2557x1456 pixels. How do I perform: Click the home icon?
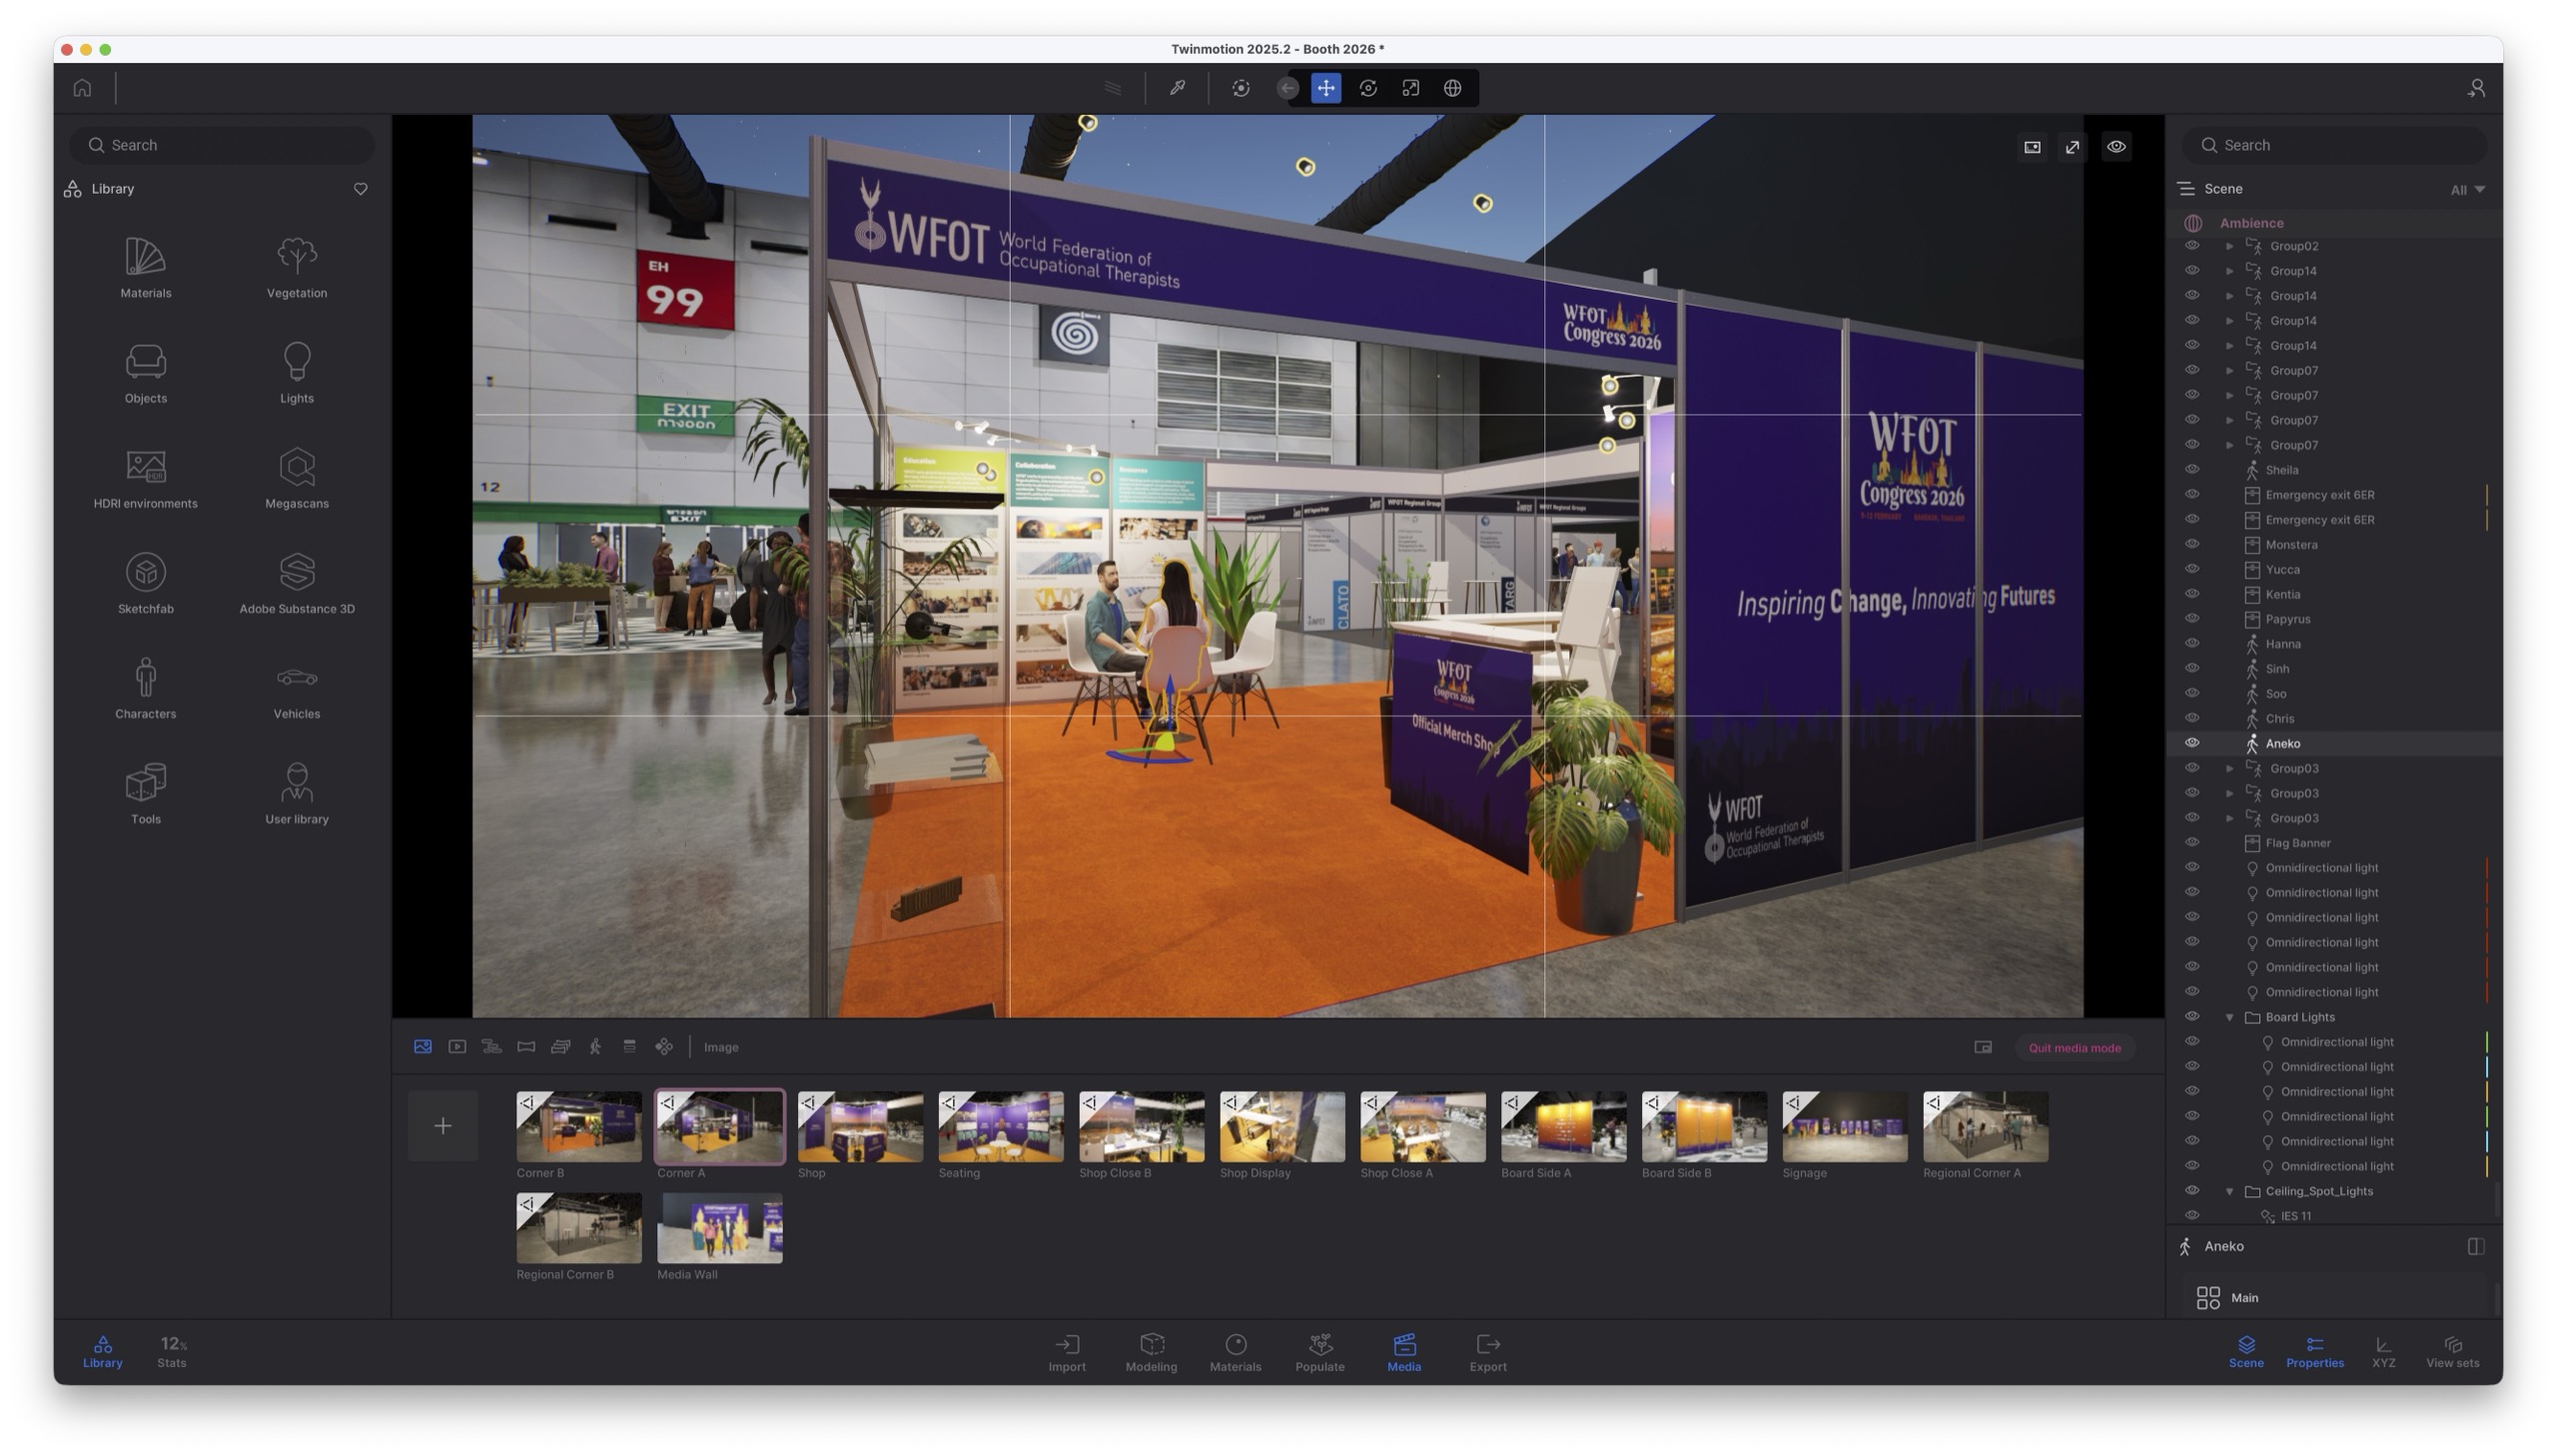(x=82, y=88)
